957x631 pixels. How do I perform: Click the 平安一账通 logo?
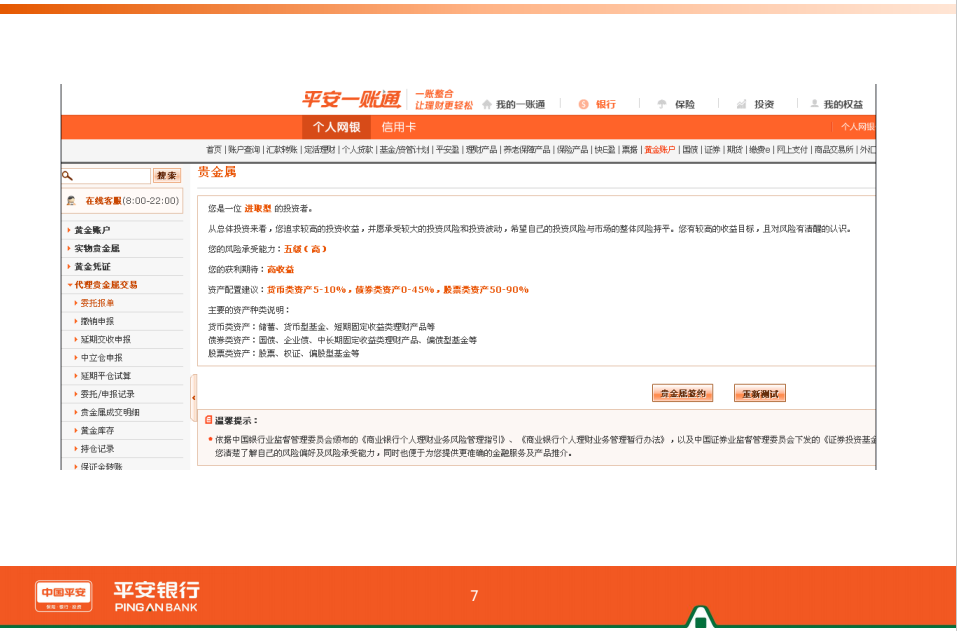click(x=352, y=99)
